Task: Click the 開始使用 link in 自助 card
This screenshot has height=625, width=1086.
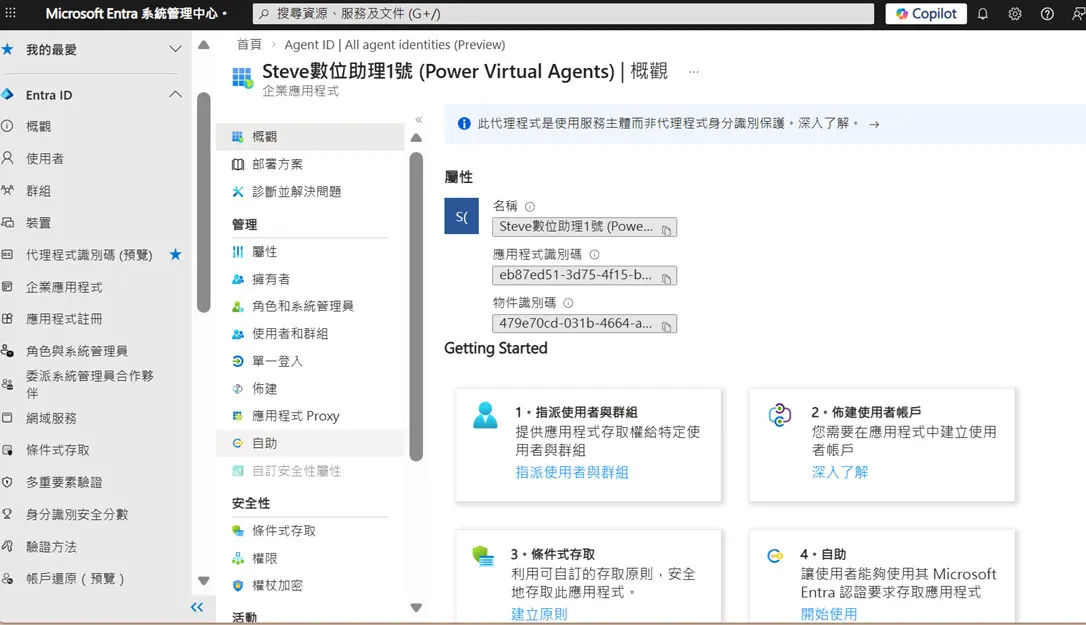Action: pos(829,614)
